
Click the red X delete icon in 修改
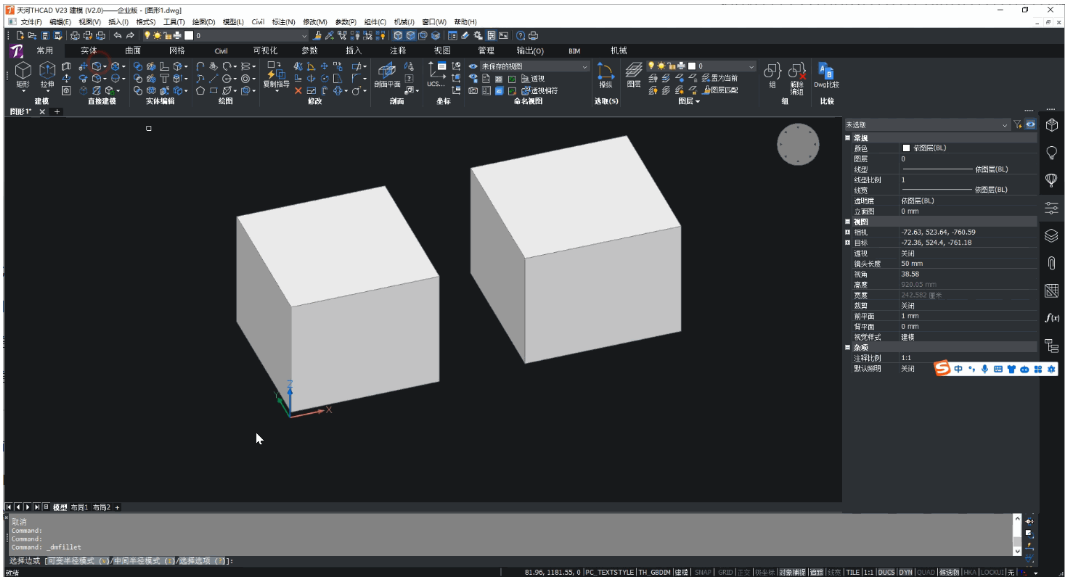(298, 91)
